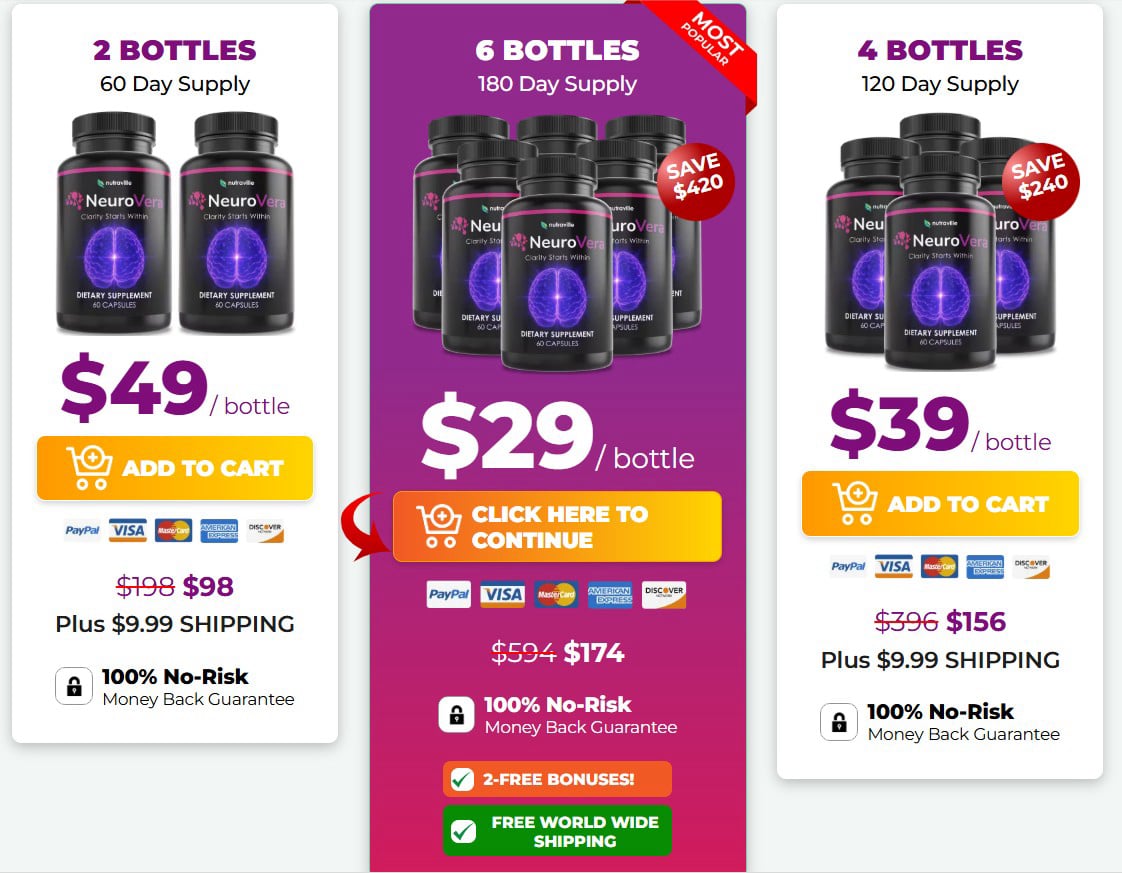Click the Save $420 red badge
The height and width of the screenshot is (873, 1122).
pyautogui.click(x=695, y=181)
